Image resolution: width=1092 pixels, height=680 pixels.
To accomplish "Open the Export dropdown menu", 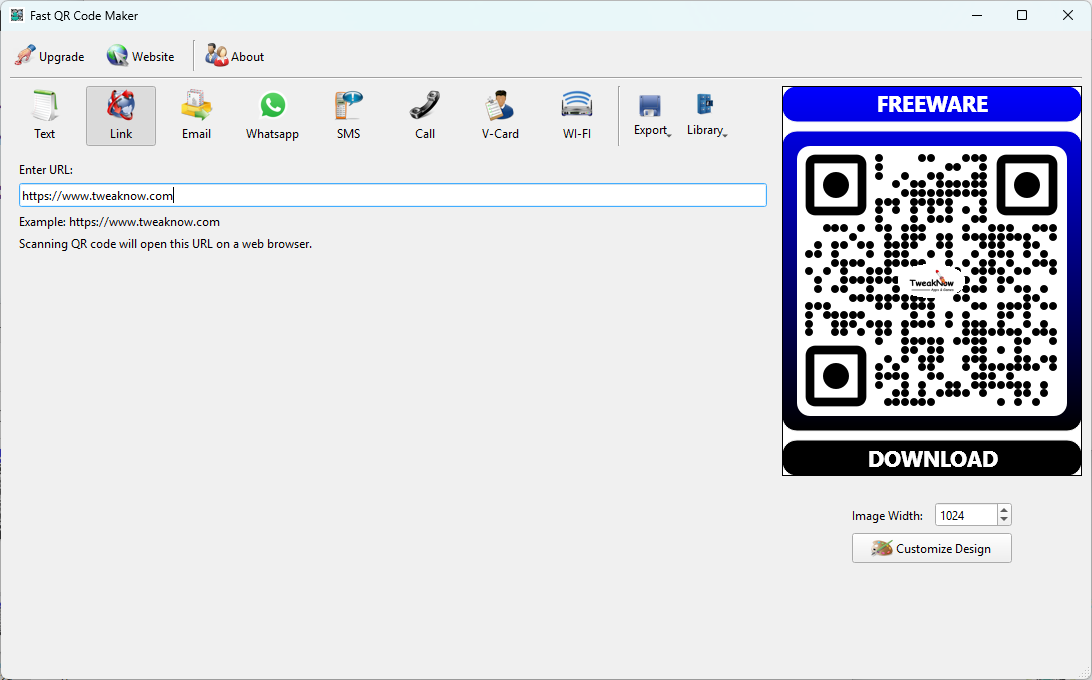I will pyautogui.click(x=652, y=116).
